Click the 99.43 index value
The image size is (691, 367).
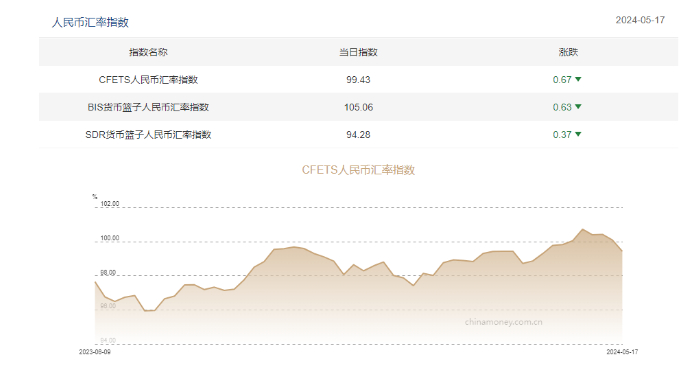click(358, 80)
